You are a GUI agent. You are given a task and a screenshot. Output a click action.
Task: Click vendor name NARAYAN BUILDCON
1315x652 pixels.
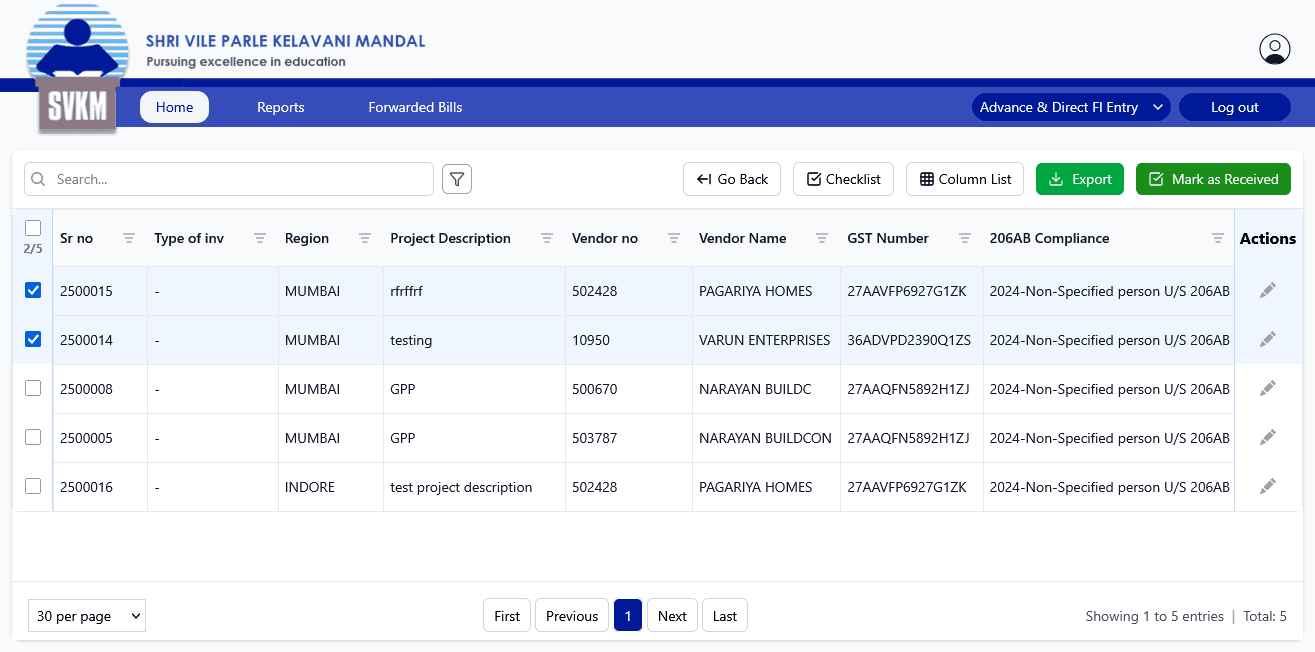pos(765,438)
